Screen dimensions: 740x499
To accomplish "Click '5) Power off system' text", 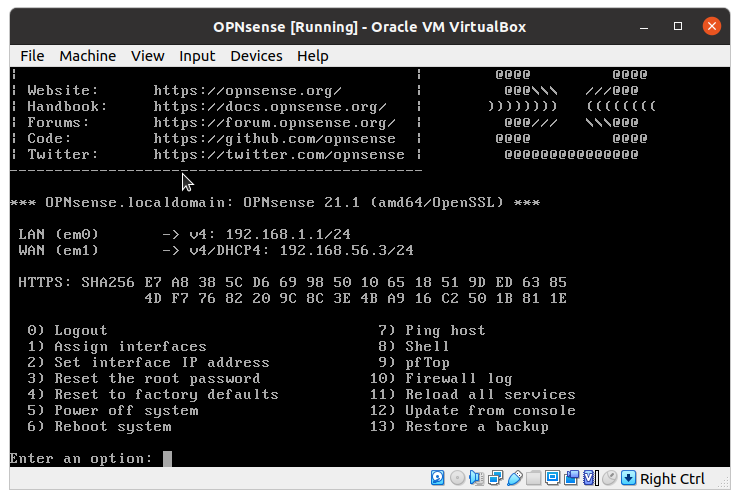I will (x=112, y=410).
